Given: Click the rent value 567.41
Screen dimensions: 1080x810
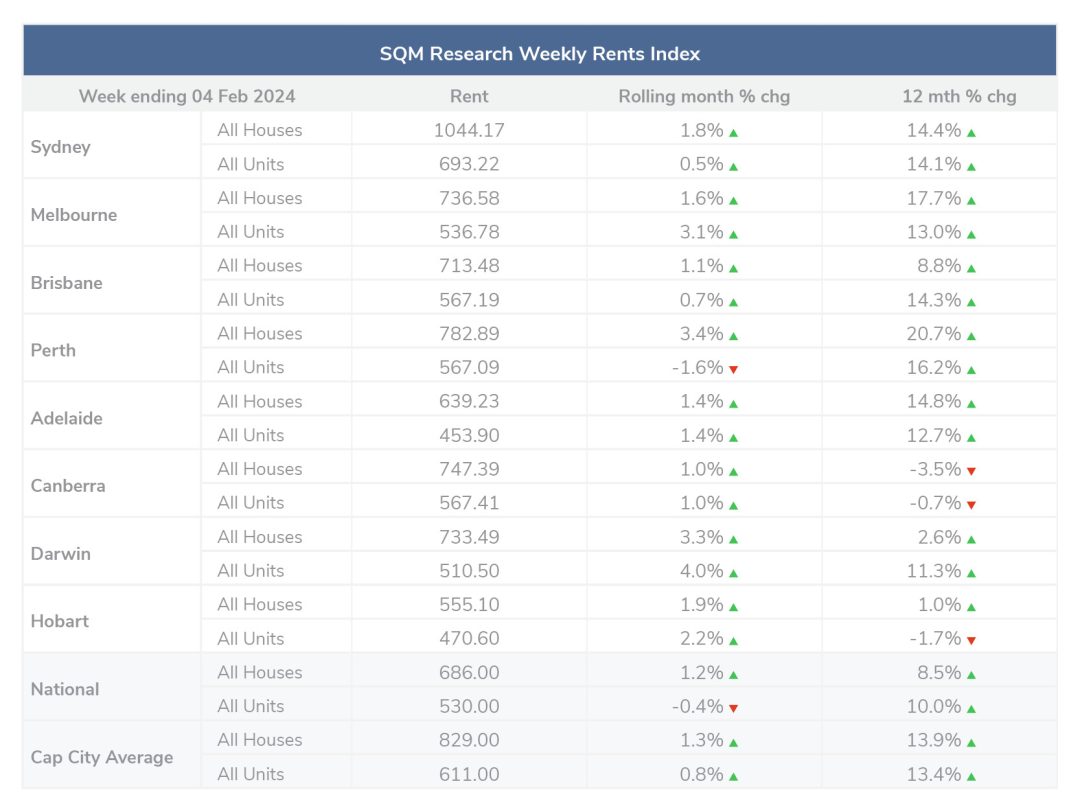Looking at the screenshot, I should coord(469,503).
